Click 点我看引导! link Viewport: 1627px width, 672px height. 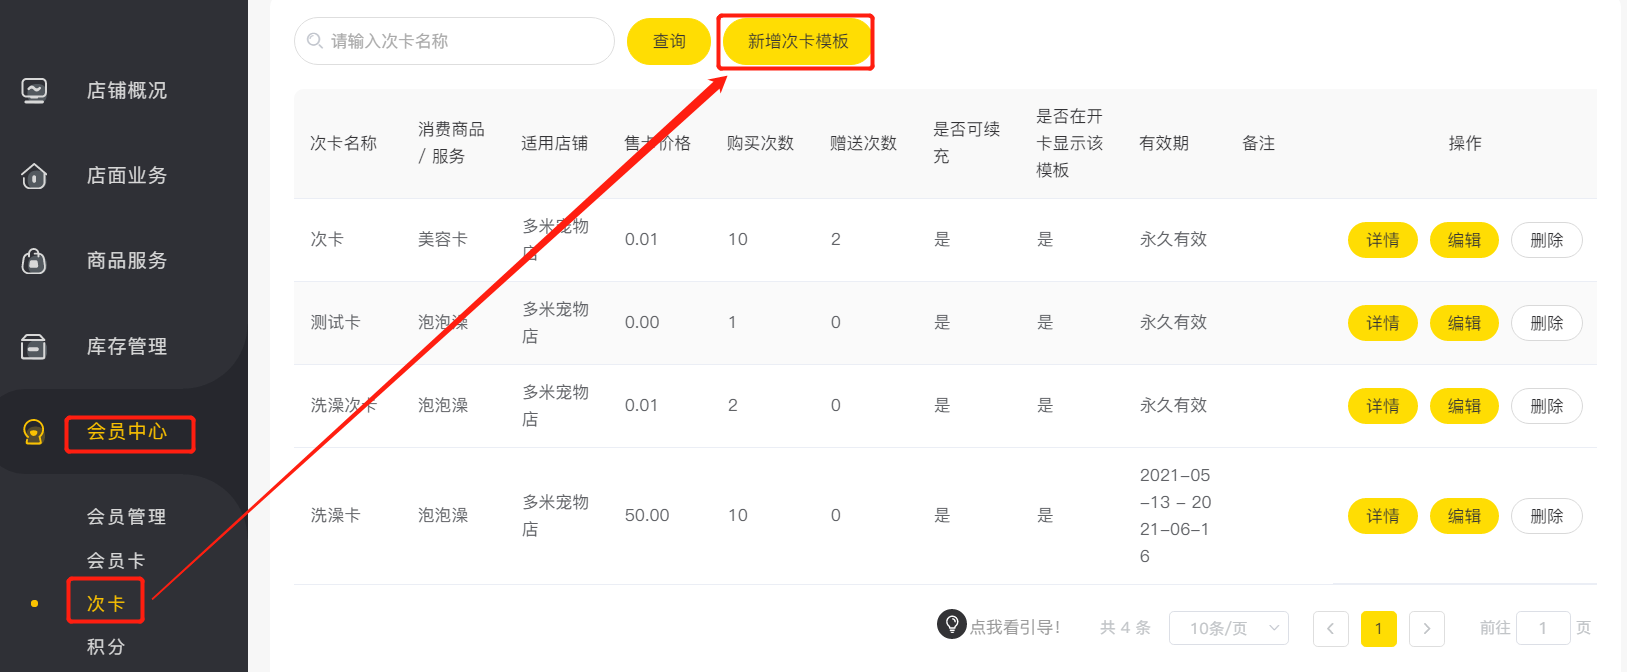(1015, 627)
